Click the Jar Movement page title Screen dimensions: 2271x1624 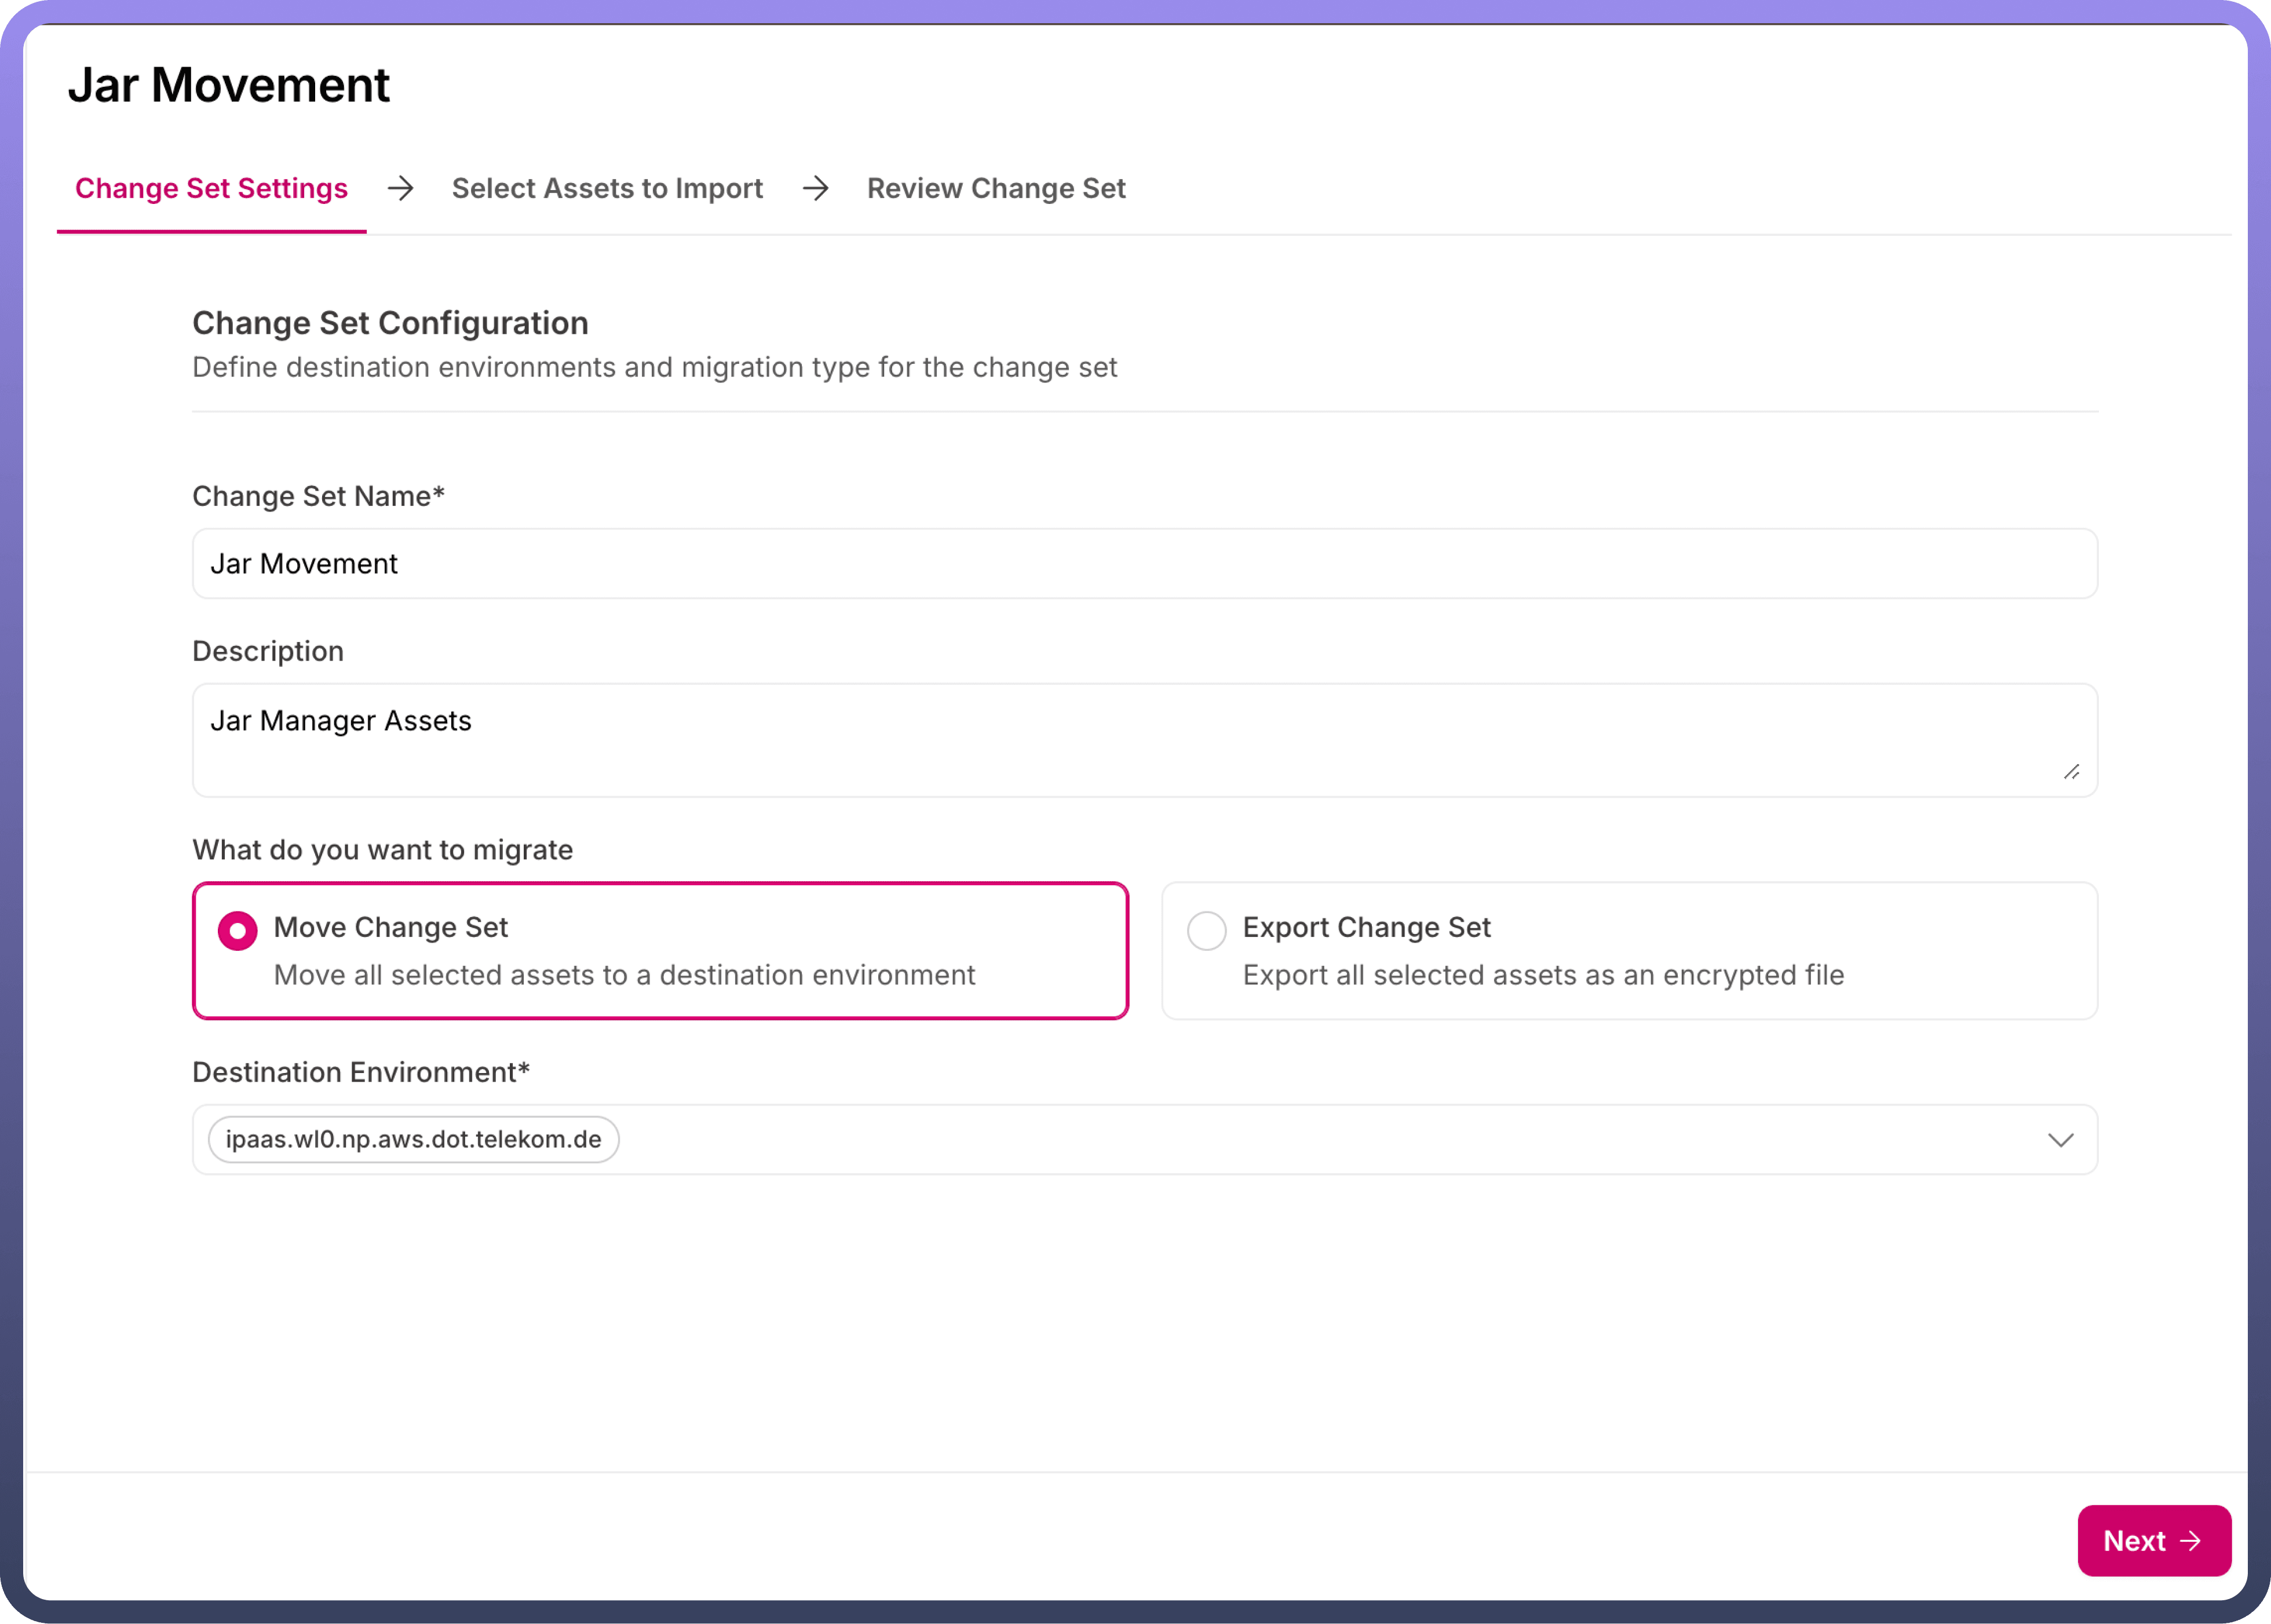coord(229,85)
